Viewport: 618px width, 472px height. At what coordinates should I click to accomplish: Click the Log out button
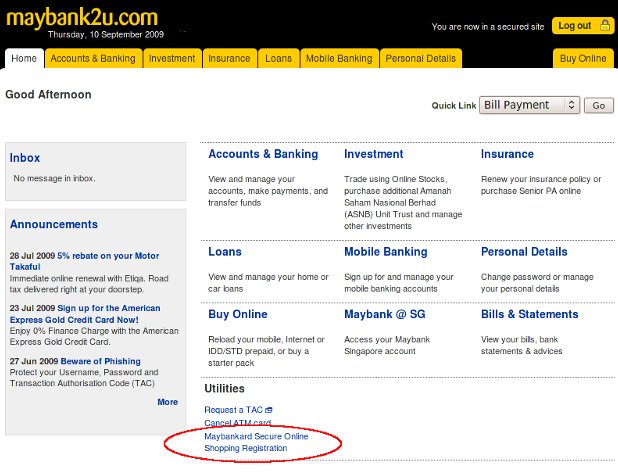click(x=582, y=26)
